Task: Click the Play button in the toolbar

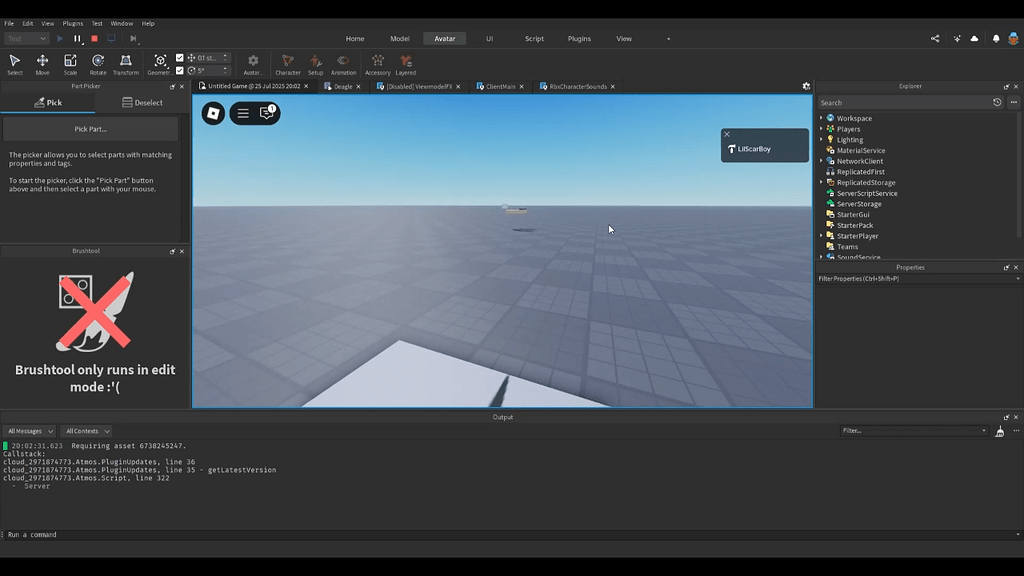Action: [x=59, y=39]
